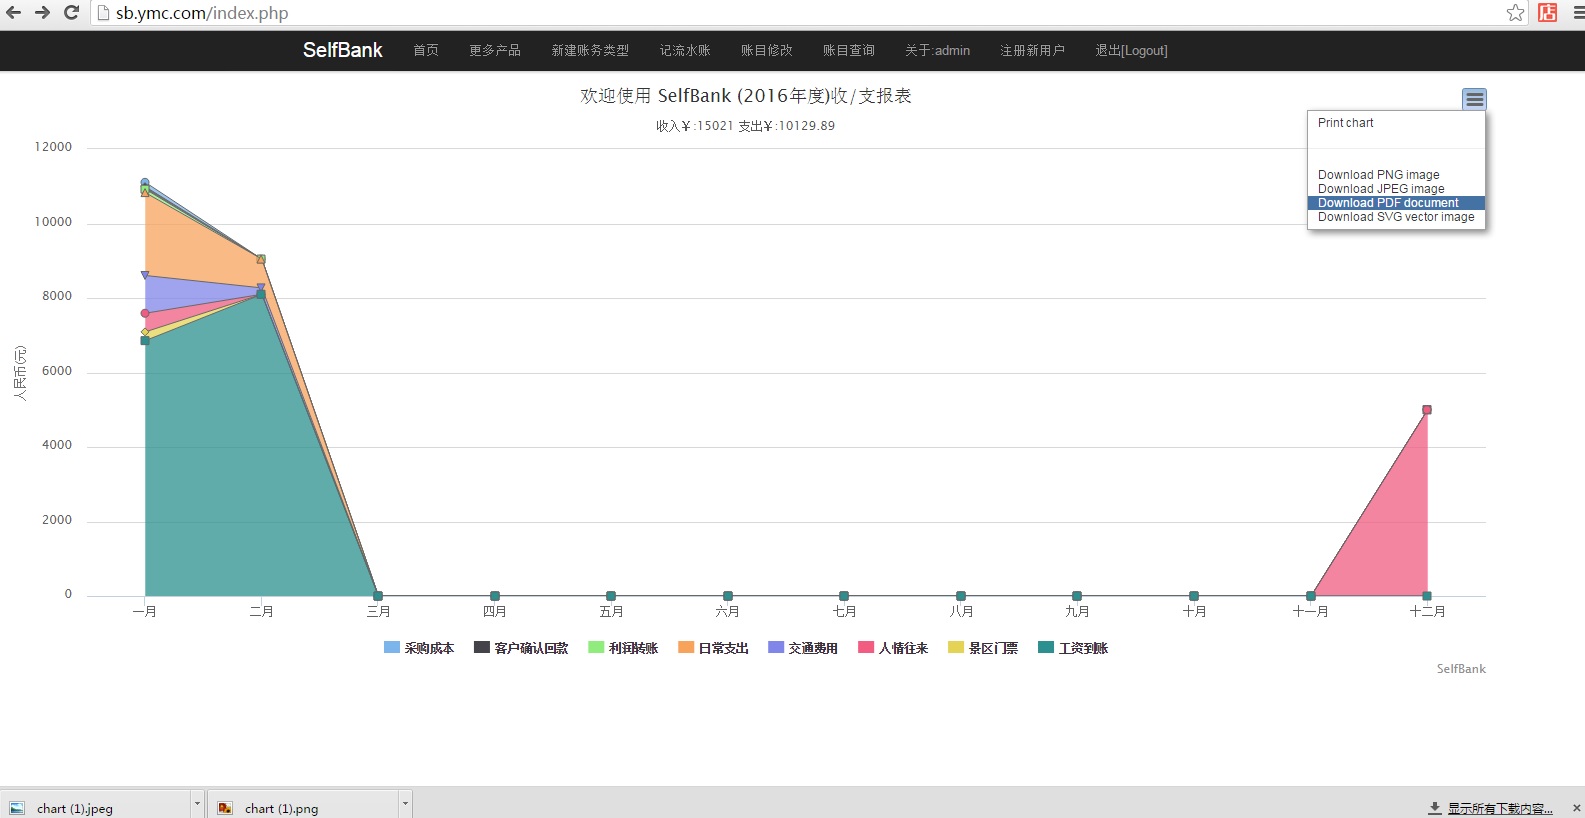Click the chart title 欢迎使用 SelfBank (2016年度)收/支报表
Image resolution: width=1585 pixels, height=818 pixels.
click(746, 96)
